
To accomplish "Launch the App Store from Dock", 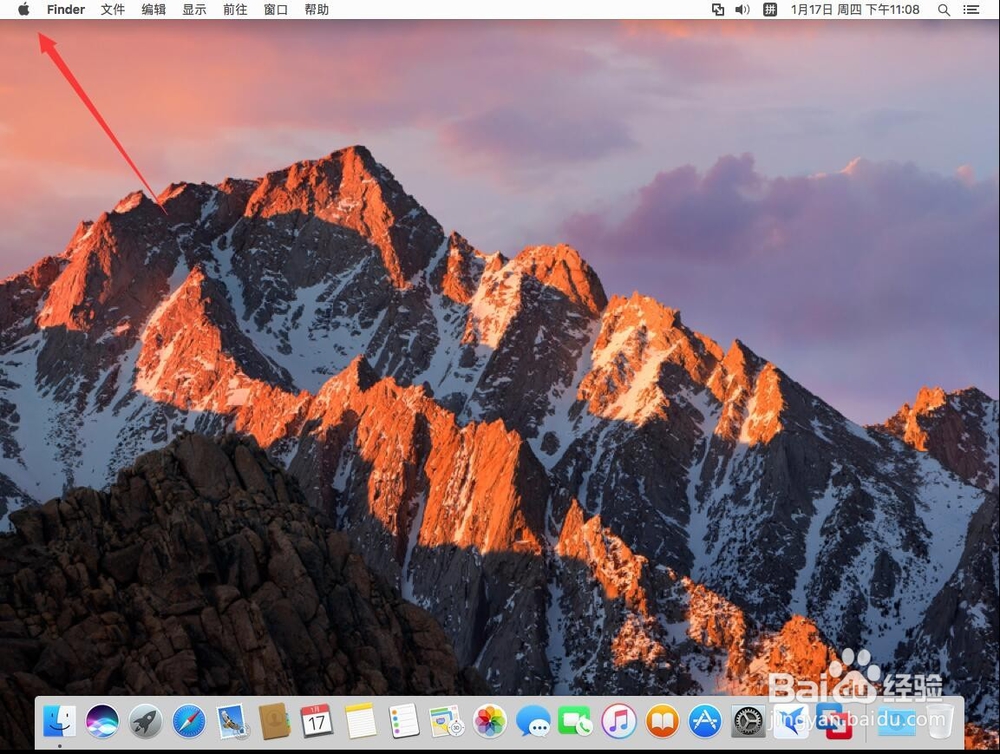I will [x=705, y=721].
